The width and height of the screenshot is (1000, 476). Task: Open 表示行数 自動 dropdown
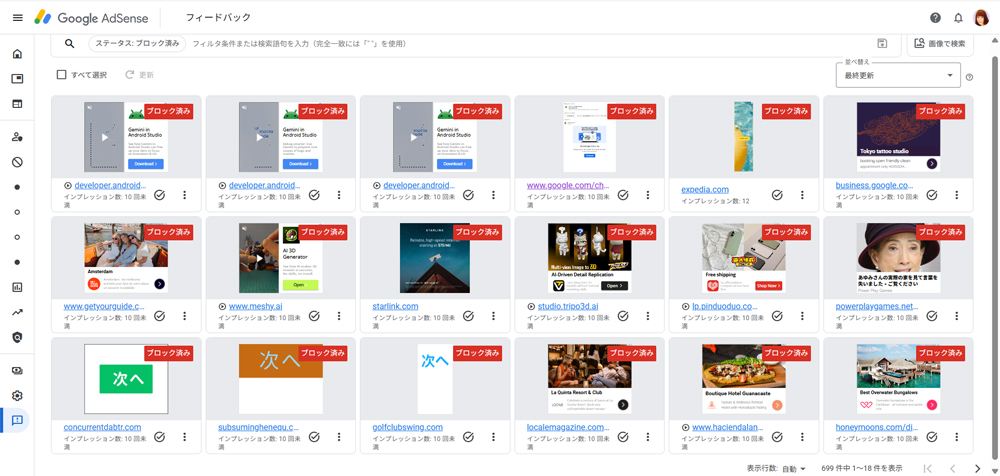click(x=793, y=468)
